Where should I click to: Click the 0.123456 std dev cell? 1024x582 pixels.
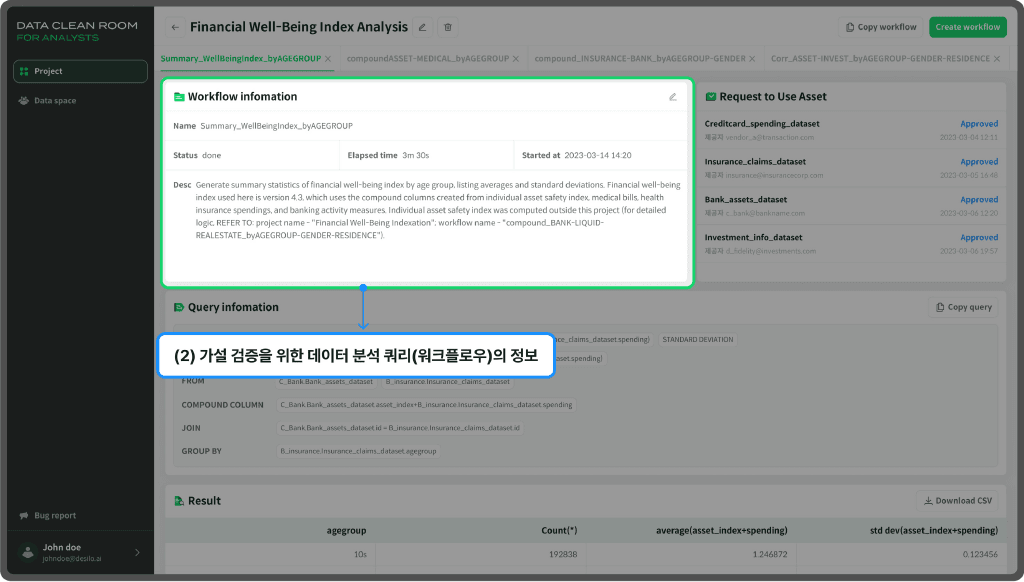point(980,555)
